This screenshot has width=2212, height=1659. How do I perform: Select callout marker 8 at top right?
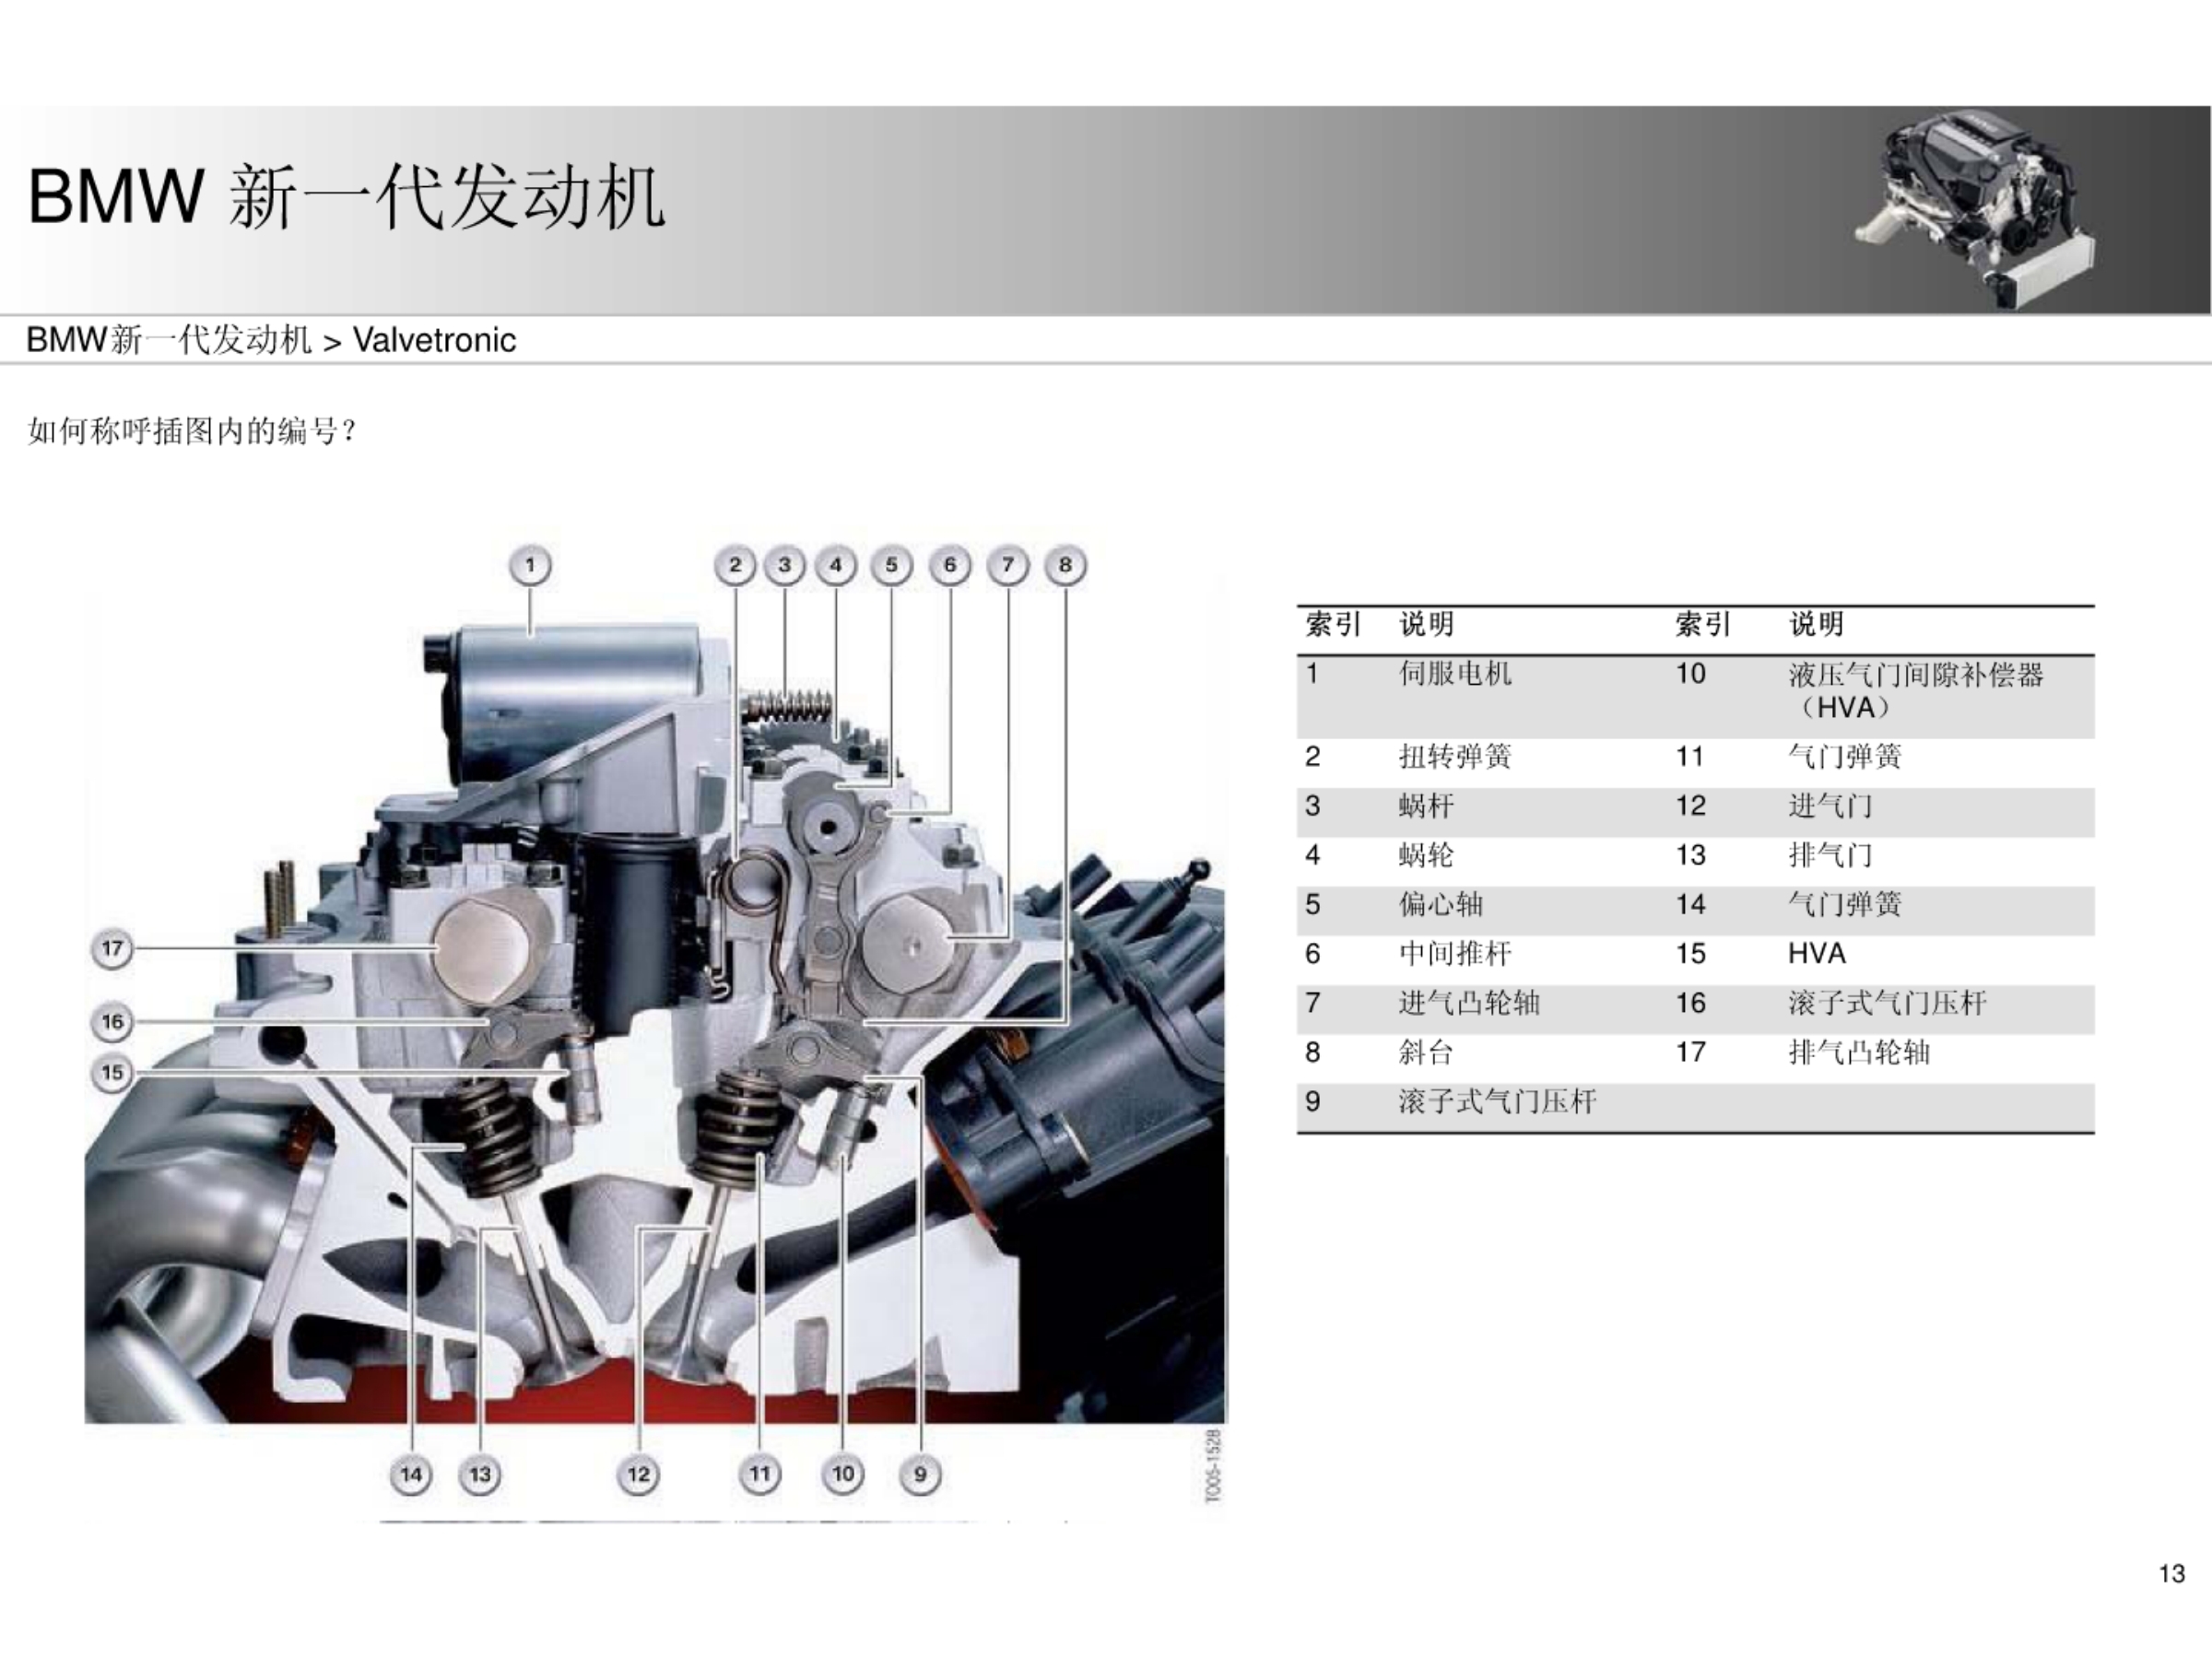1065,565
